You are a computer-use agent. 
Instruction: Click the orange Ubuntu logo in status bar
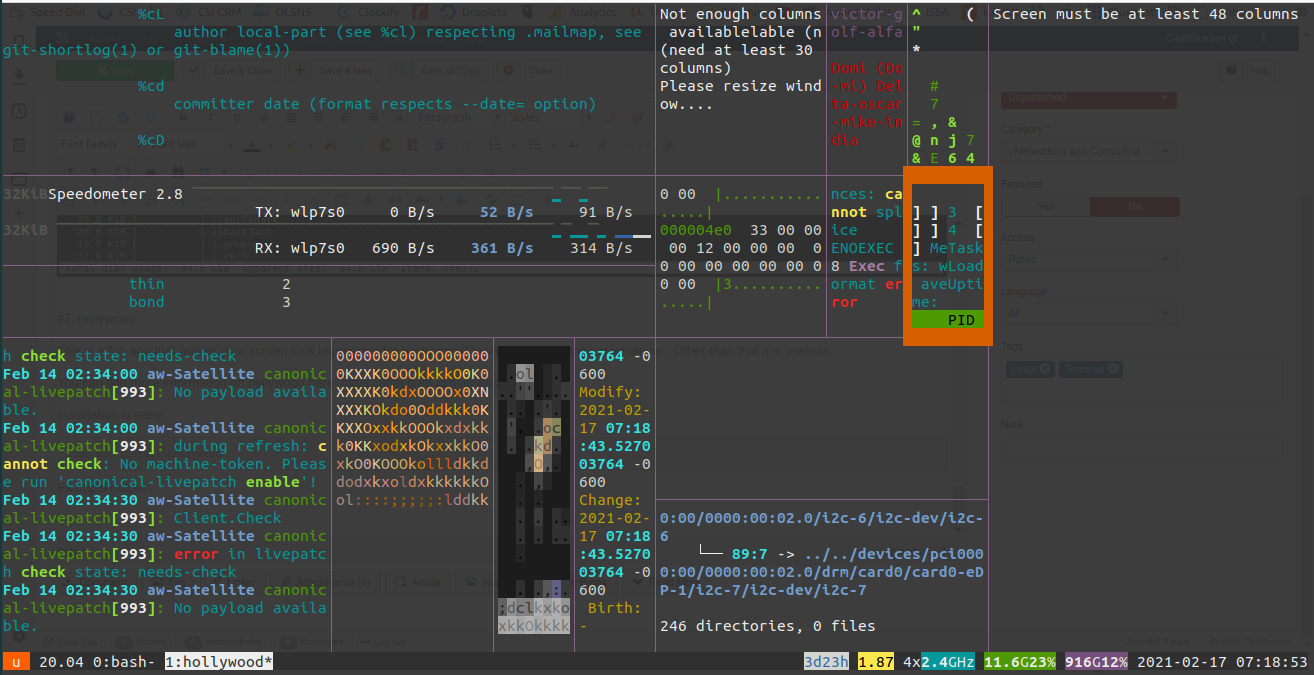tap(17, 662)
